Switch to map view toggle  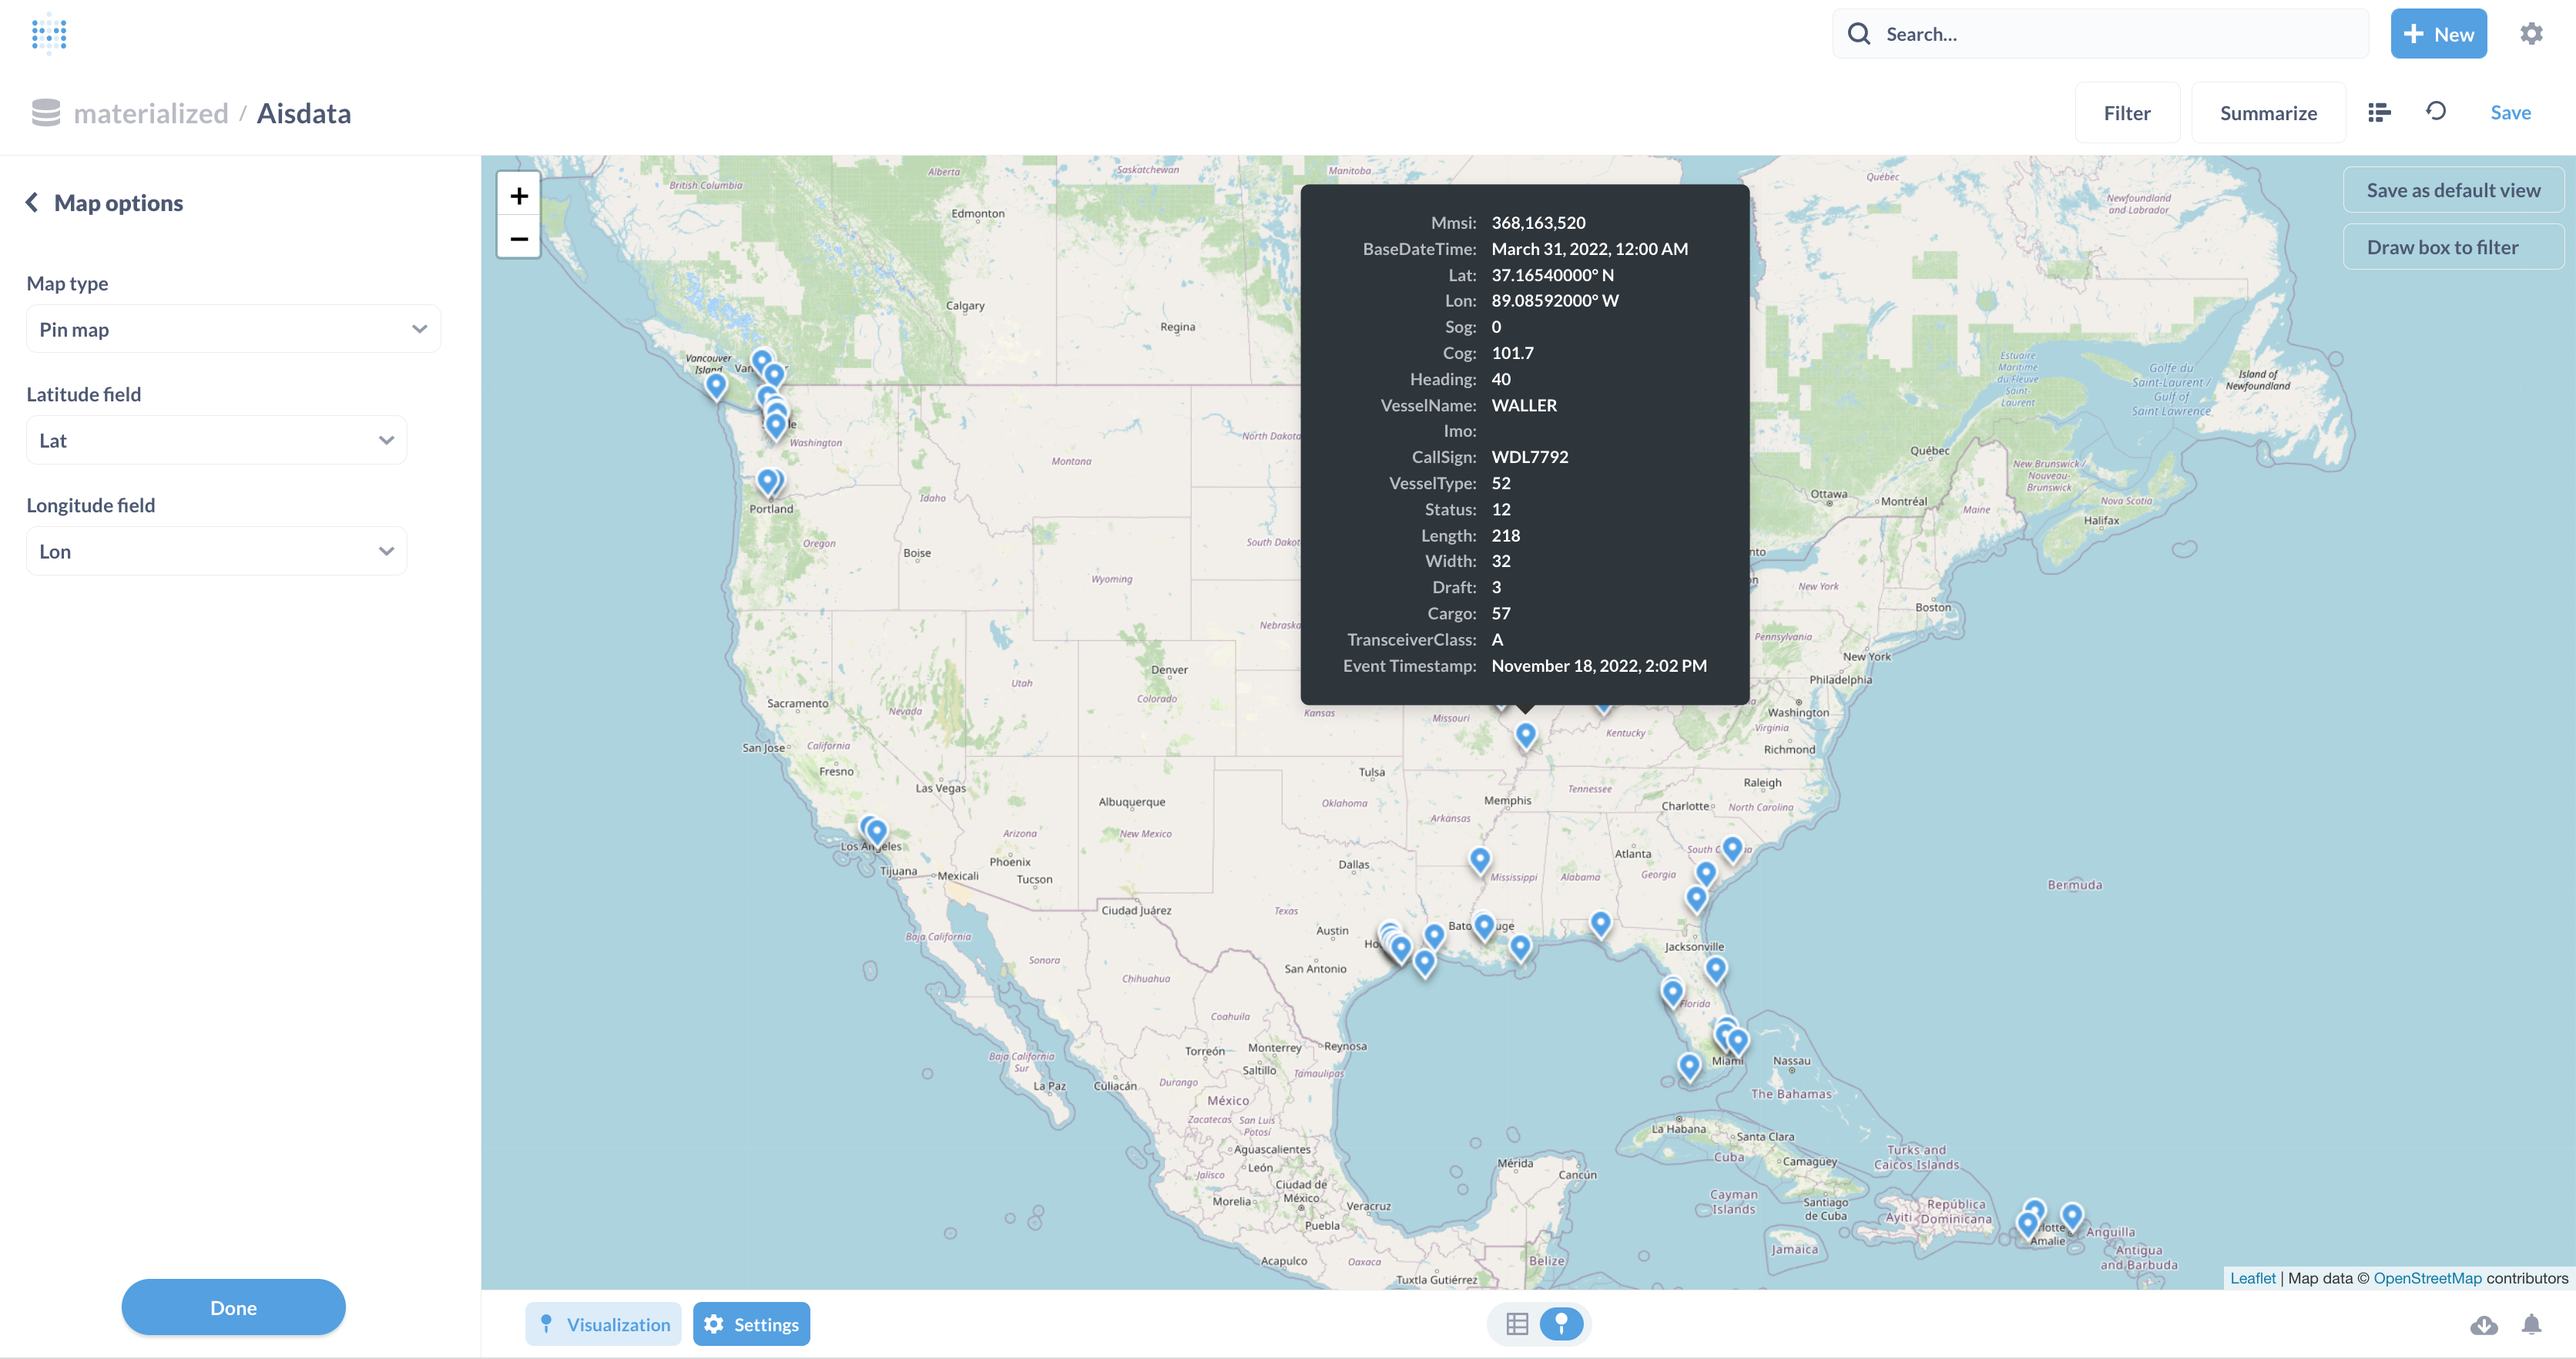[x=1561, y=1324]
